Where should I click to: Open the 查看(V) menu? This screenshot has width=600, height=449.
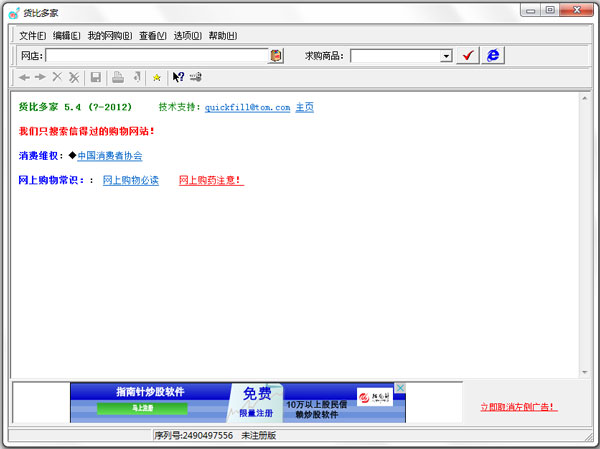pos(153,36)
